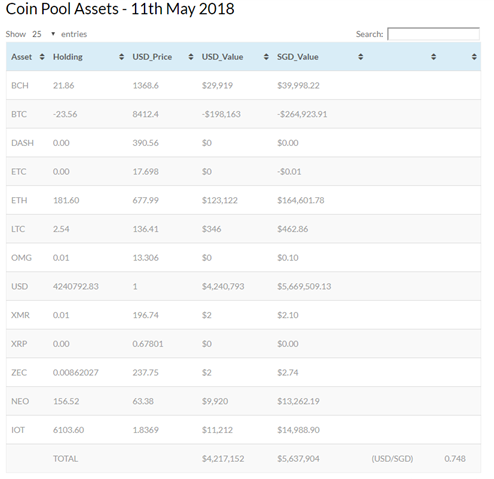Select the BCH asset cell
This screenshot has width=494, height=479.
20,86
